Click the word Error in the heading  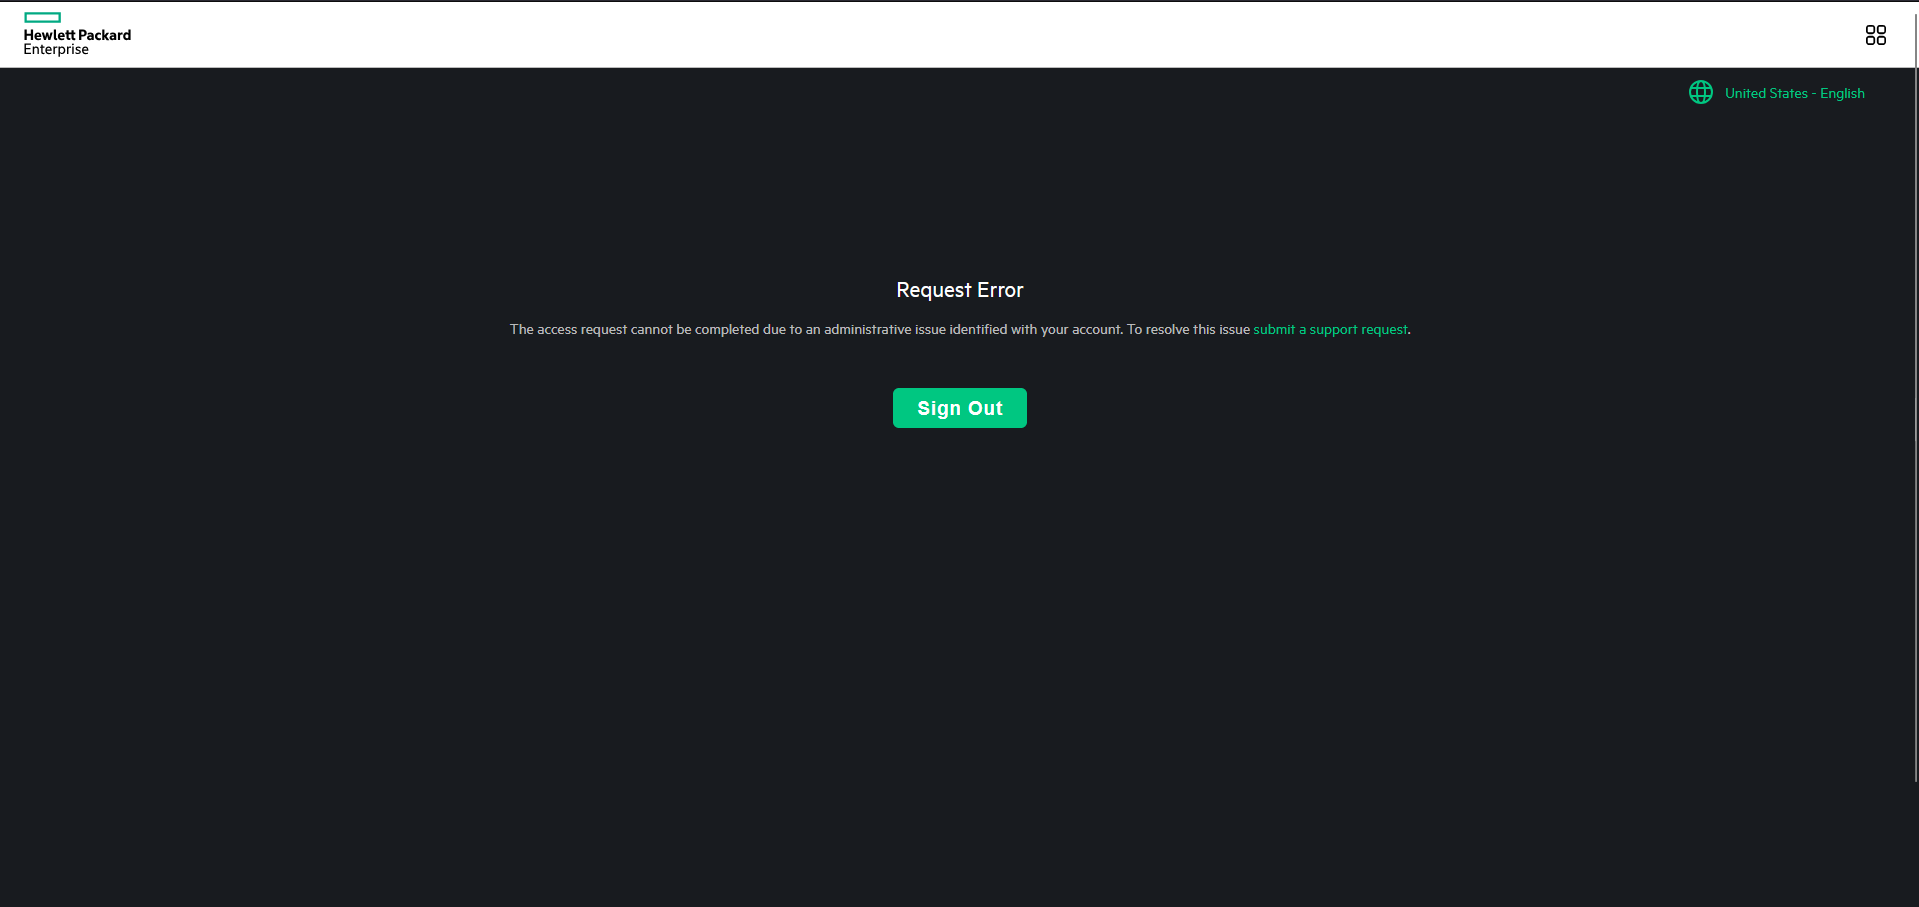pos(1000,290)
